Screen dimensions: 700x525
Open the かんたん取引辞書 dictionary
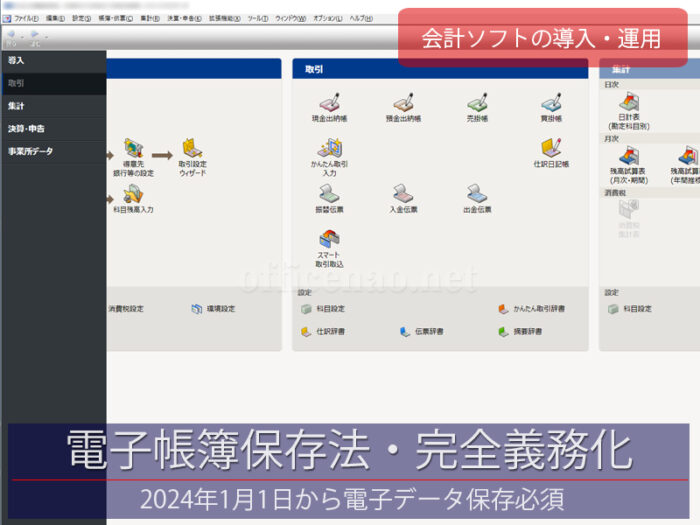532,308
